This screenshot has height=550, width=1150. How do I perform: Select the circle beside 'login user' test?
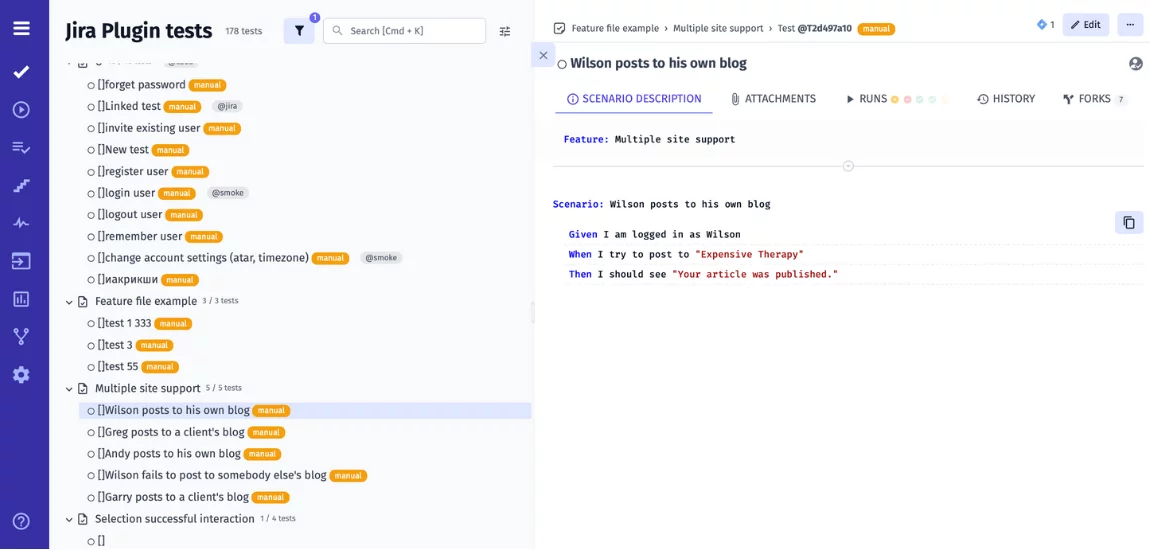point(91,194)
